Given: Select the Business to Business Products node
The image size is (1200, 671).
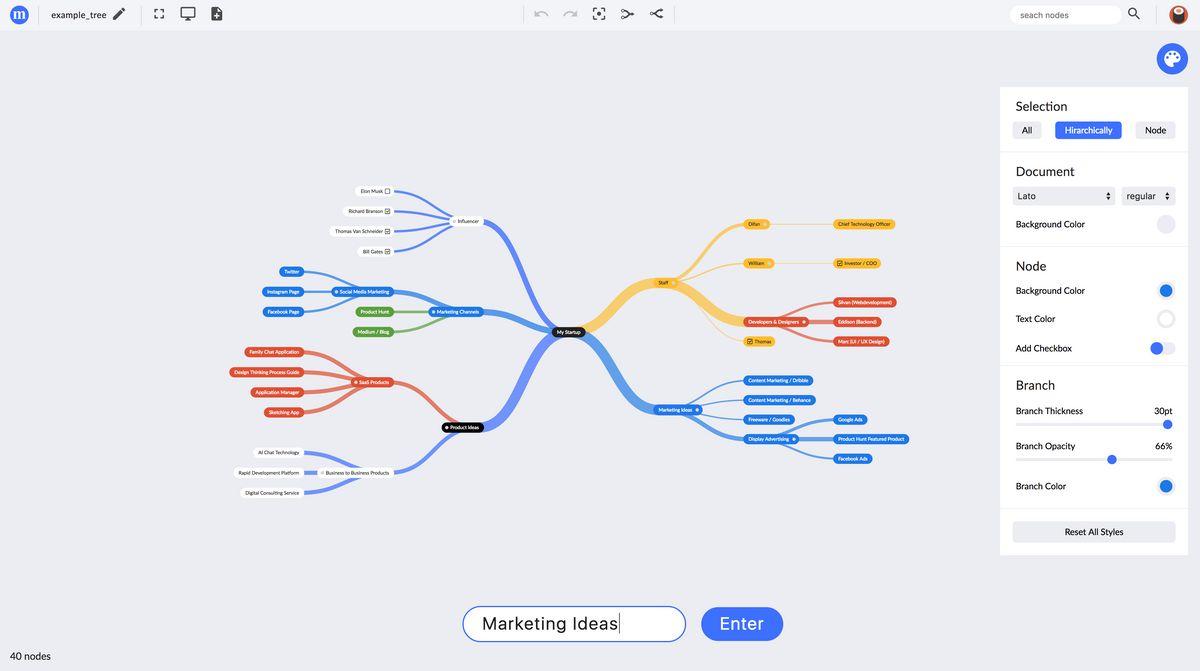Looking at the screenshot, I should click(x=355, y=473).
